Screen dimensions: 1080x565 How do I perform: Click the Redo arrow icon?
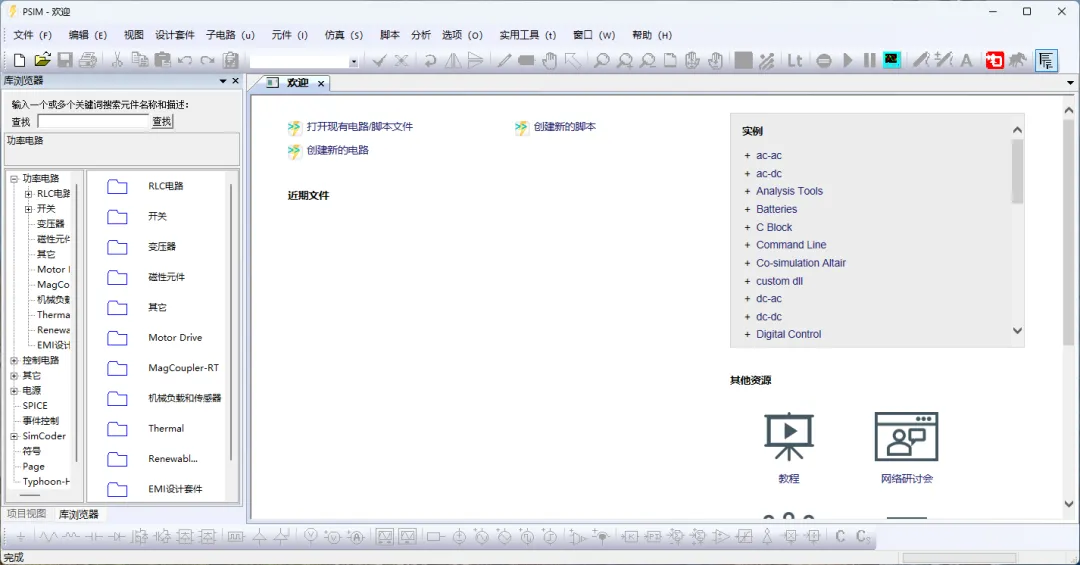[x=207, y=61]
